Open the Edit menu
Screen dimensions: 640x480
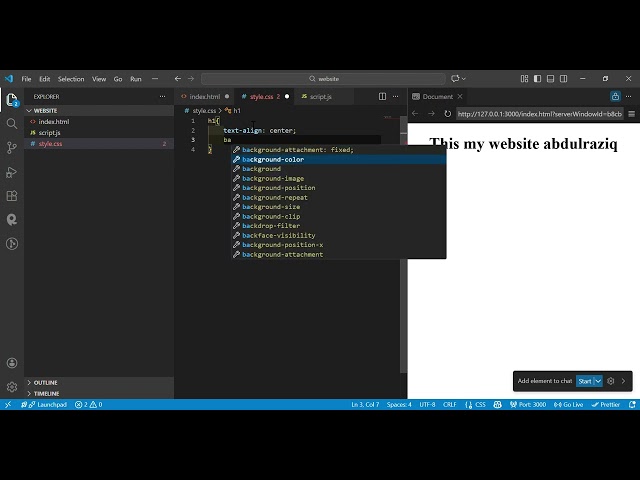tap(44, 79)
